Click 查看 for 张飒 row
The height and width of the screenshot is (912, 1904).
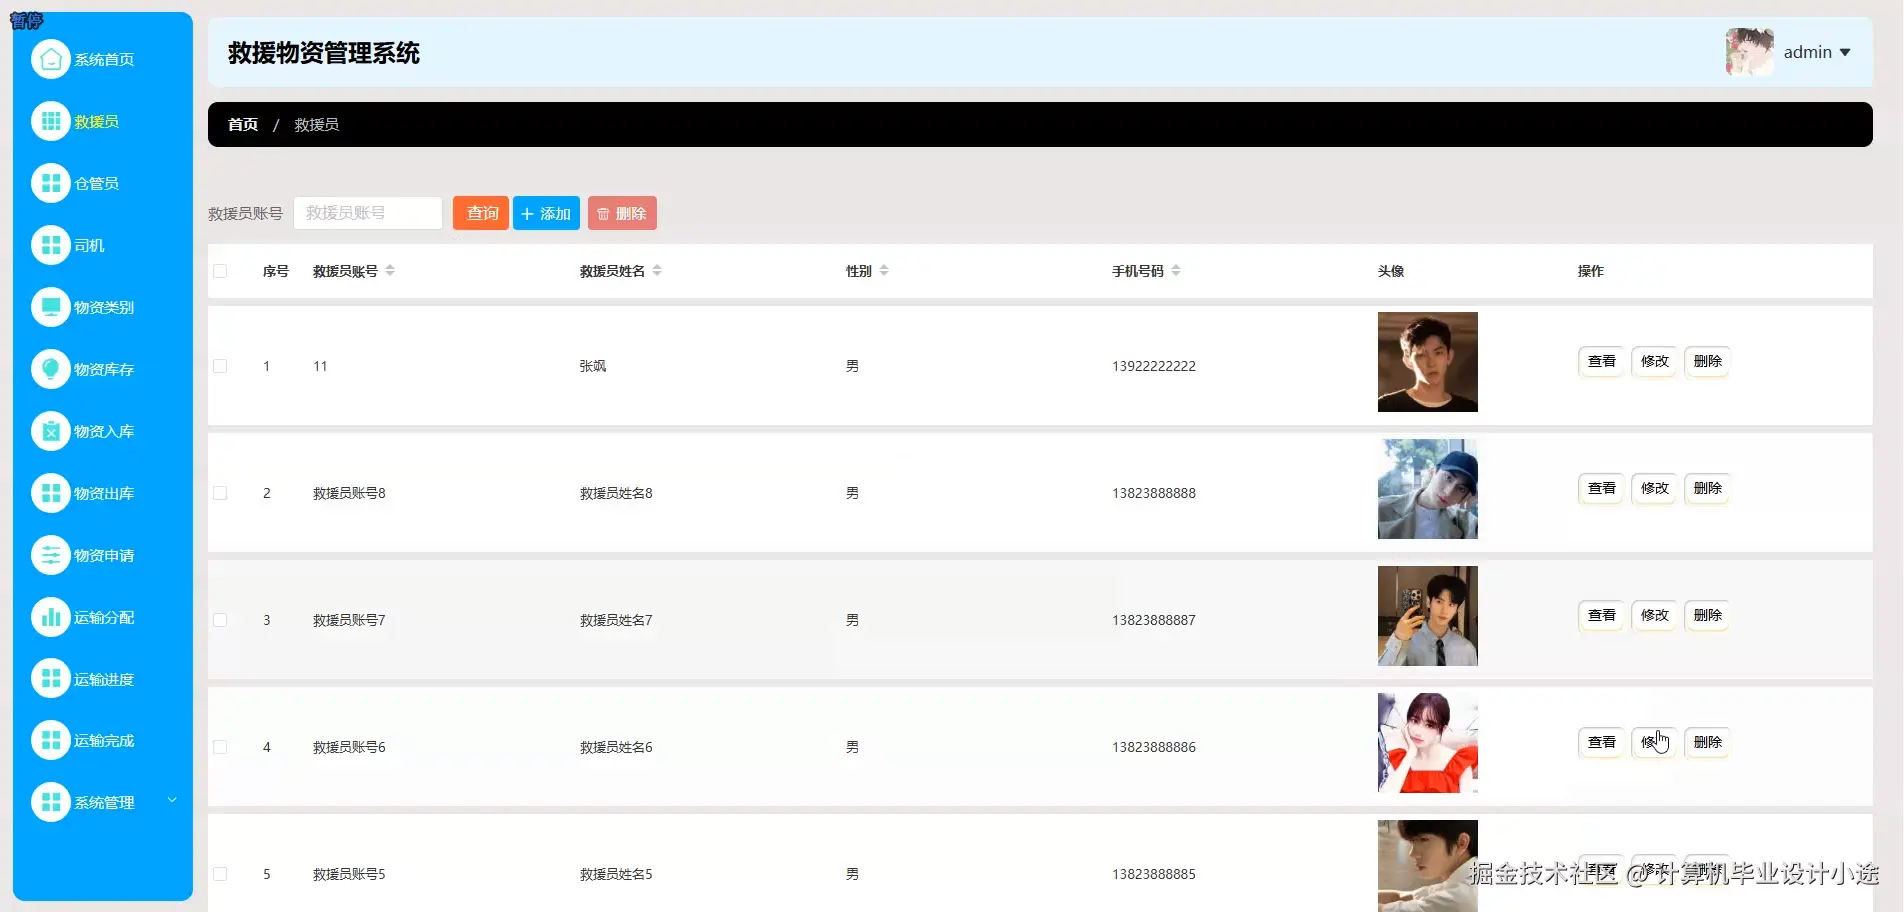pyautogui.click(x=1601, y=361)
